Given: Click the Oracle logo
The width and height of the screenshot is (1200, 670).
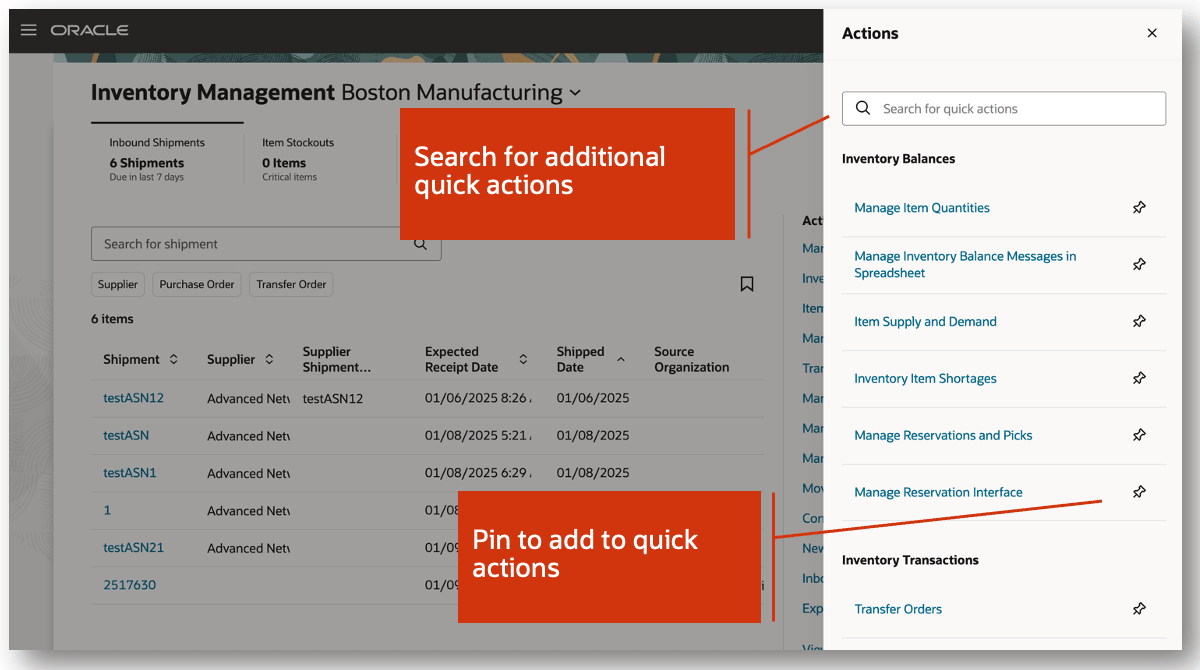Looking at the screenshot, I should pyautogui.click(x=90, y=30).
